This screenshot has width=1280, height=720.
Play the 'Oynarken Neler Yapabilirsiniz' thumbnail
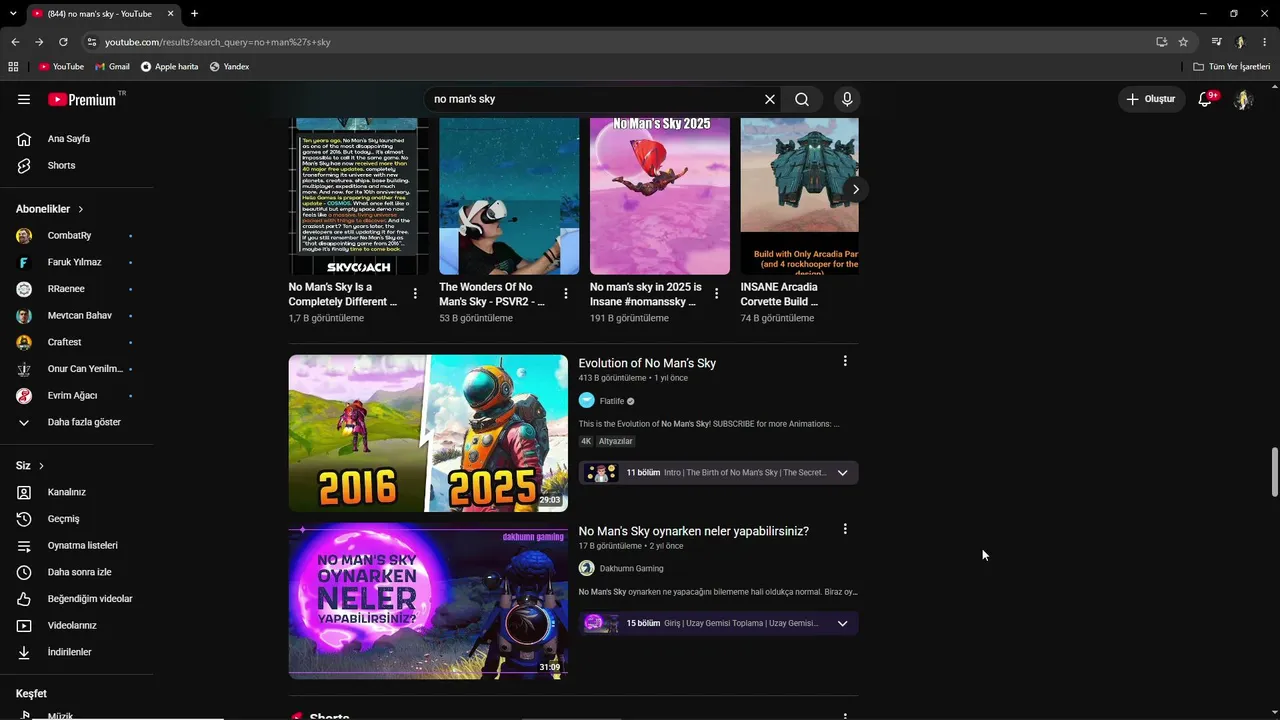[x=428, y=601]
